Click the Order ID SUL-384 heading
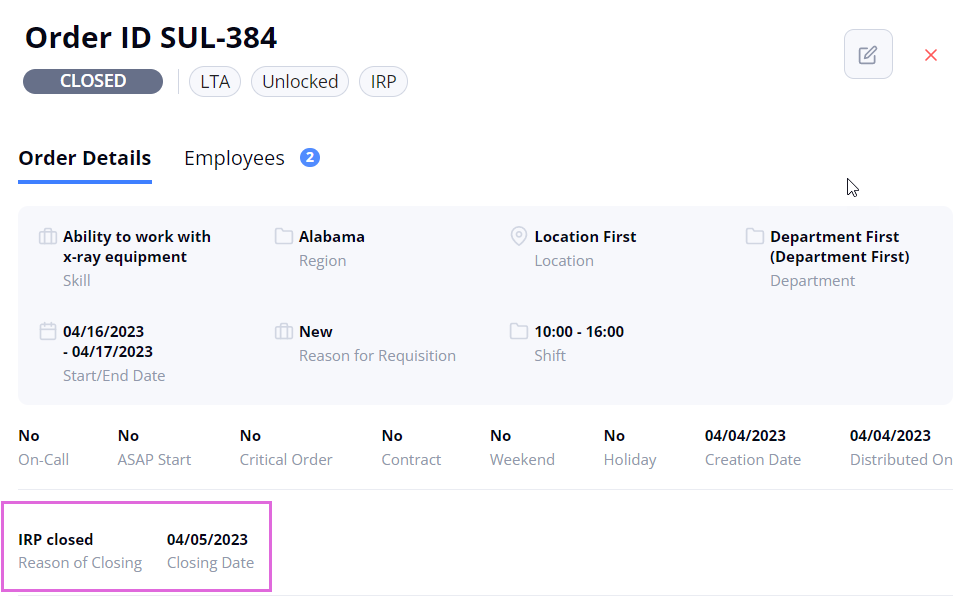This screenshot has height=614, width=964. point(151,37)
